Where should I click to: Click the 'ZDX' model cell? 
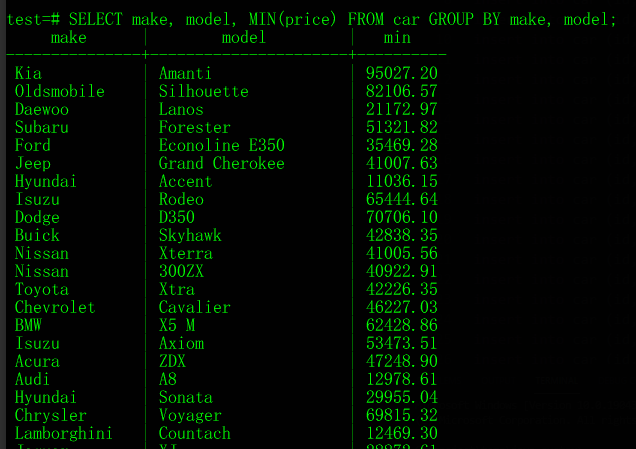pyautogui.click(x=172, y=361)
